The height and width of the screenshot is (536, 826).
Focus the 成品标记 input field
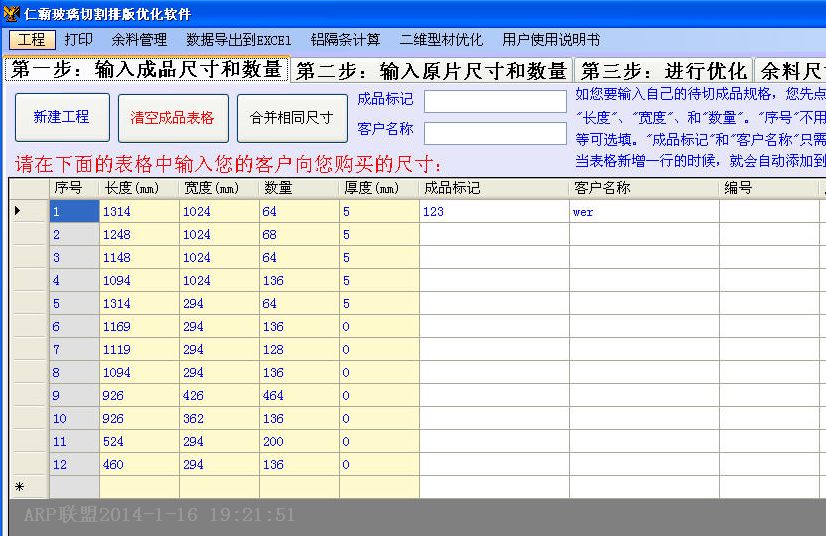click(x=495, y=101)
